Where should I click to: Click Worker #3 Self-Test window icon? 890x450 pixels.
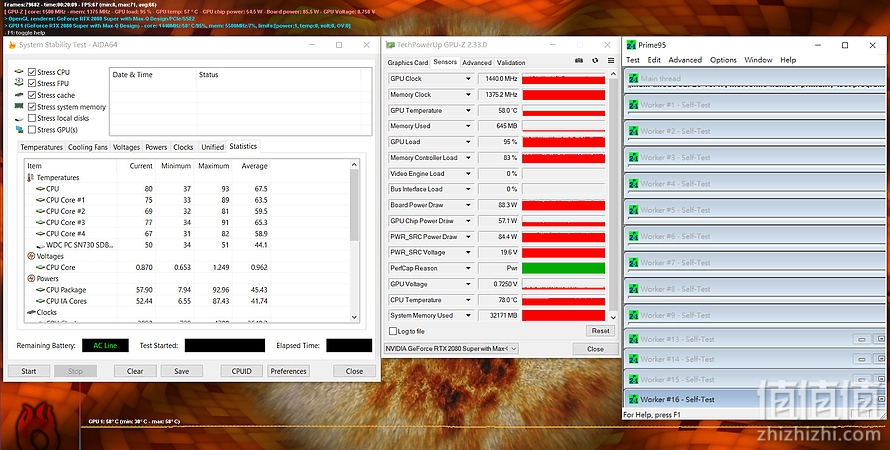633,157
